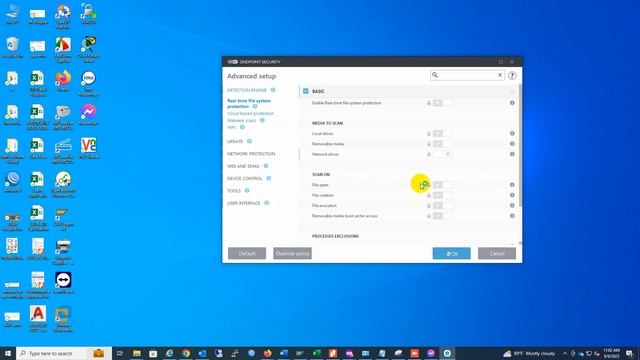The width and height of the screenshot is (640, 360).
Task: Click info icon for Local drives row
Action: pos(512,133)
